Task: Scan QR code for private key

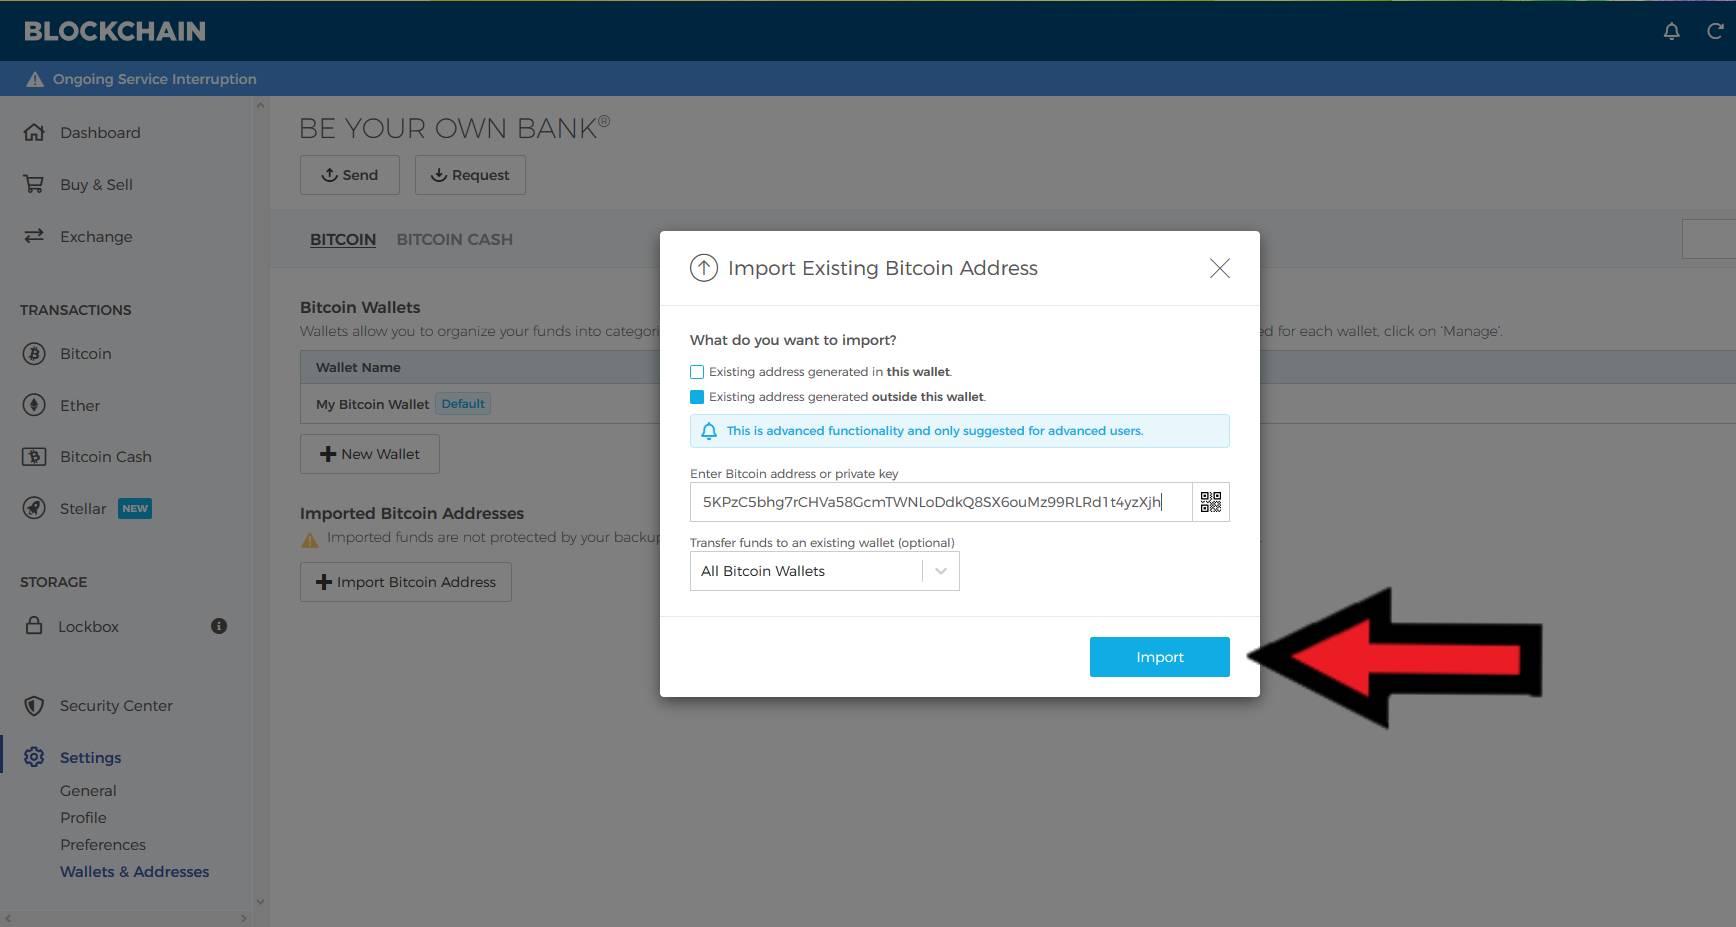Action: click(x=1211, y=502)
